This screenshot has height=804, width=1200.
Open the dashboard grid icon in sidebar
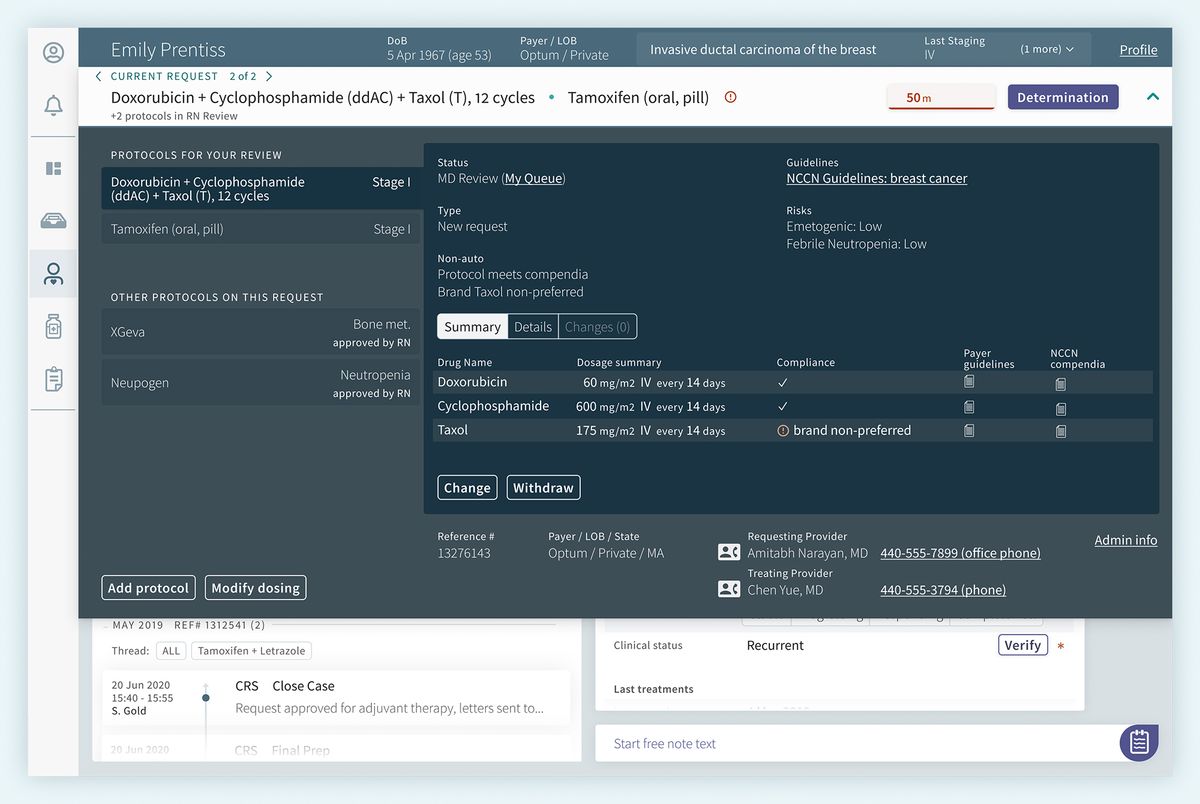click(x=53, y=169)
